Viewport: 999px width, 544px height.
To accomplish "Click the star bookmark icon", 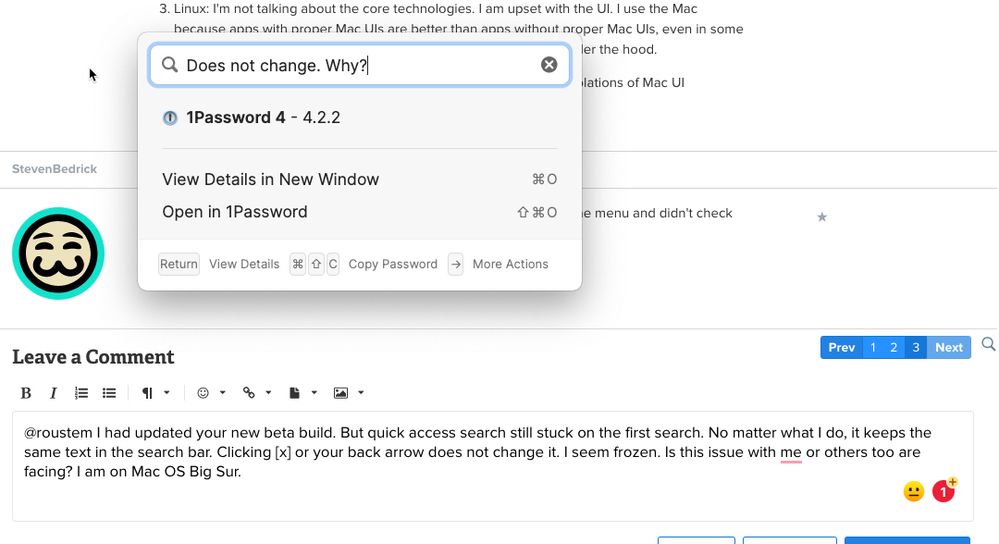I will pos(822,216).
